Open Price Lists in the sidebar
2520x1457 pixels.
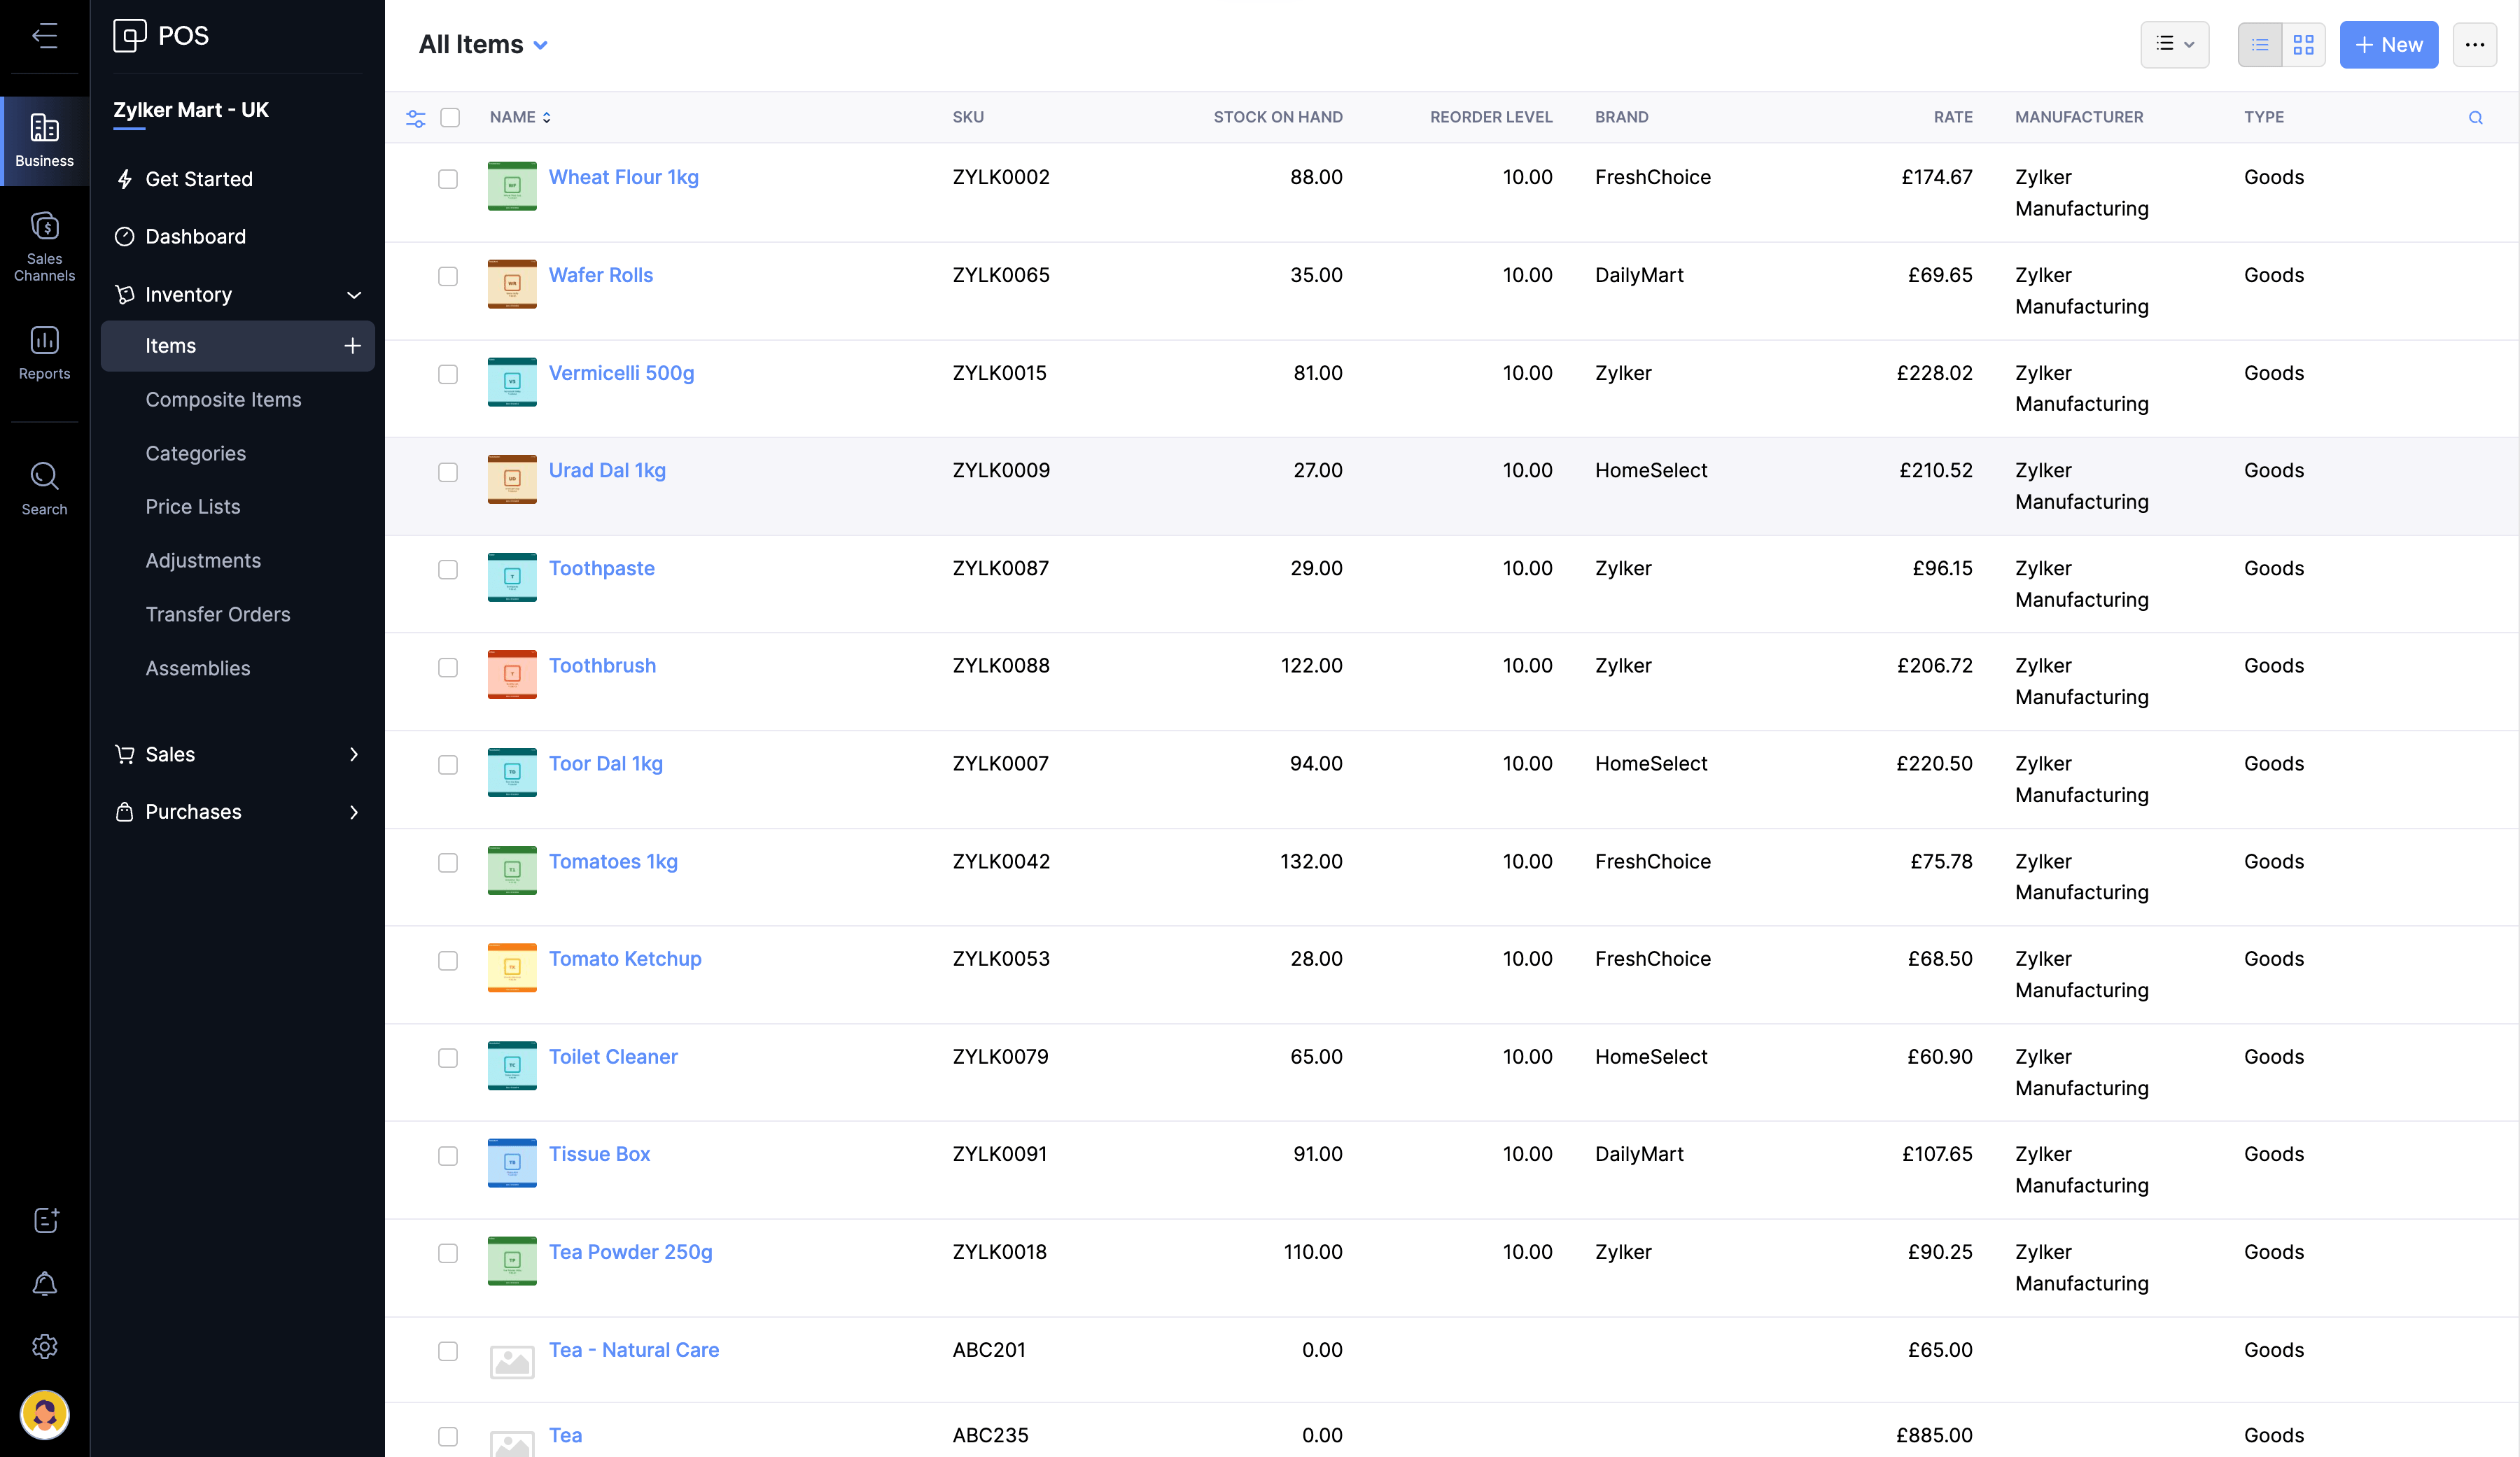(x=193, y=507)
